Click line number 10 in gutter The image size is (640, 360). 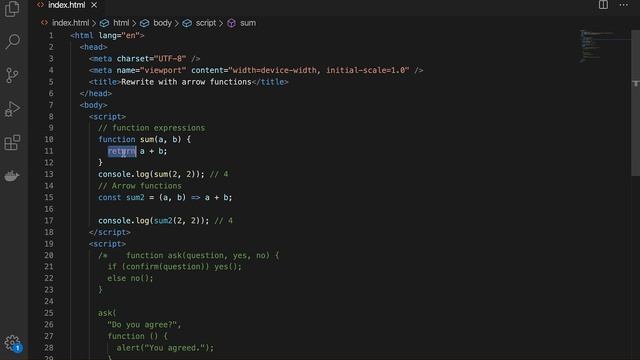pyautogui.click(x=49, y=140)
